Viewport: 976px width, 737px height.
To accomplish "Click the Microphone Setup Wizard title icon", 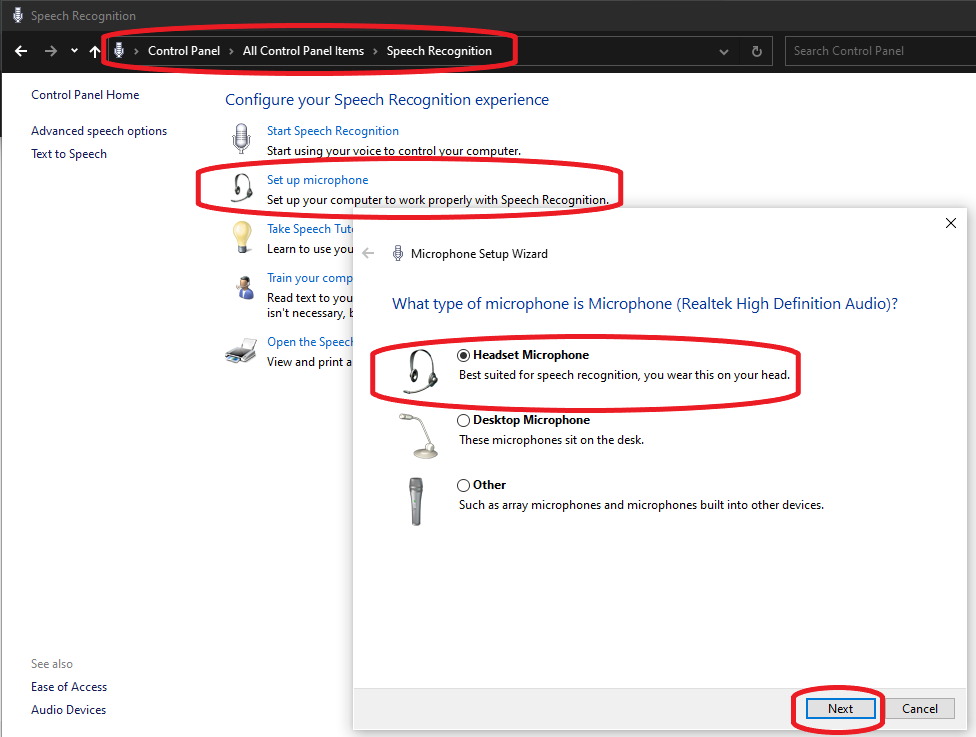I will [x=398, y=253].
